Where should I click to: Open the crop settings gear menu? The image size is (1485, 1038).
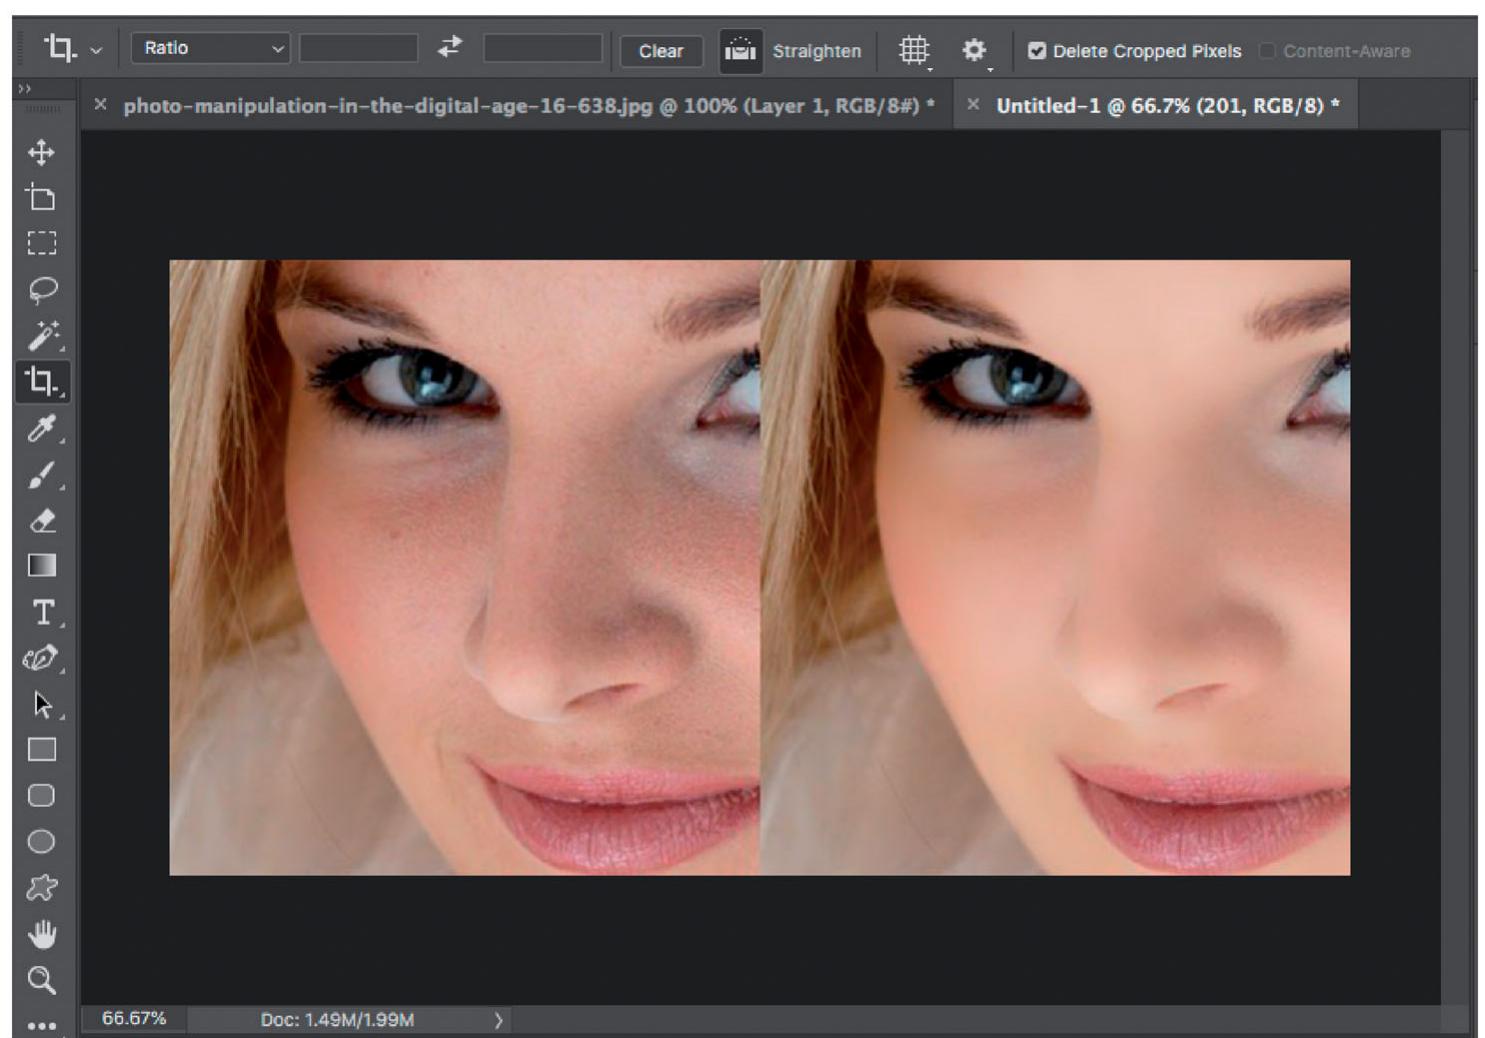pos(974,50)
